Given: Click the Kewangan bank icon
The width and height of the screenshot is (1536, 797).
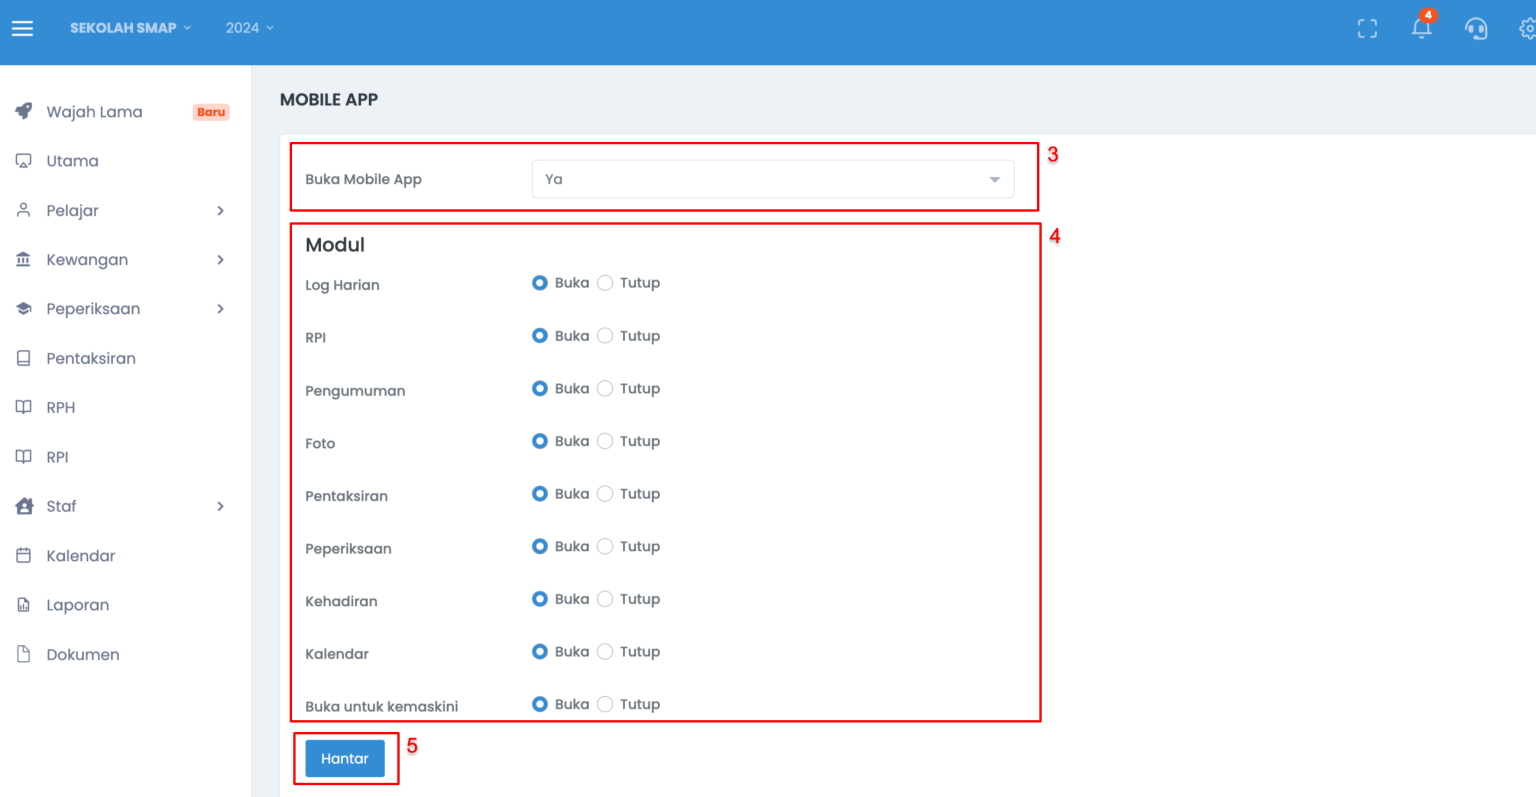Looking at the screenshot, I should pos(24,260).
